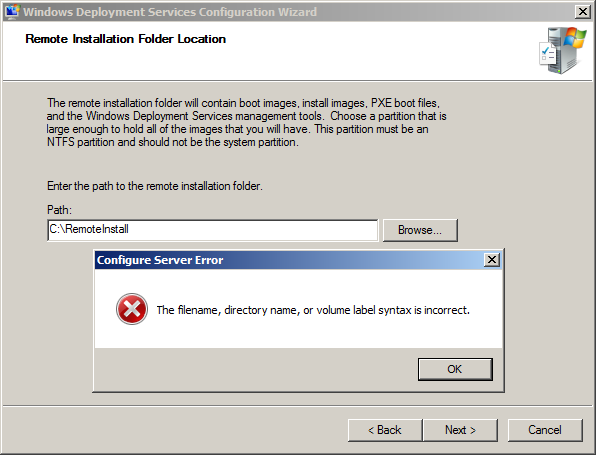Open the Browse... folder picker
This screenshot has width=596, height=455.
pyautogui.click(x=420, y=230)
